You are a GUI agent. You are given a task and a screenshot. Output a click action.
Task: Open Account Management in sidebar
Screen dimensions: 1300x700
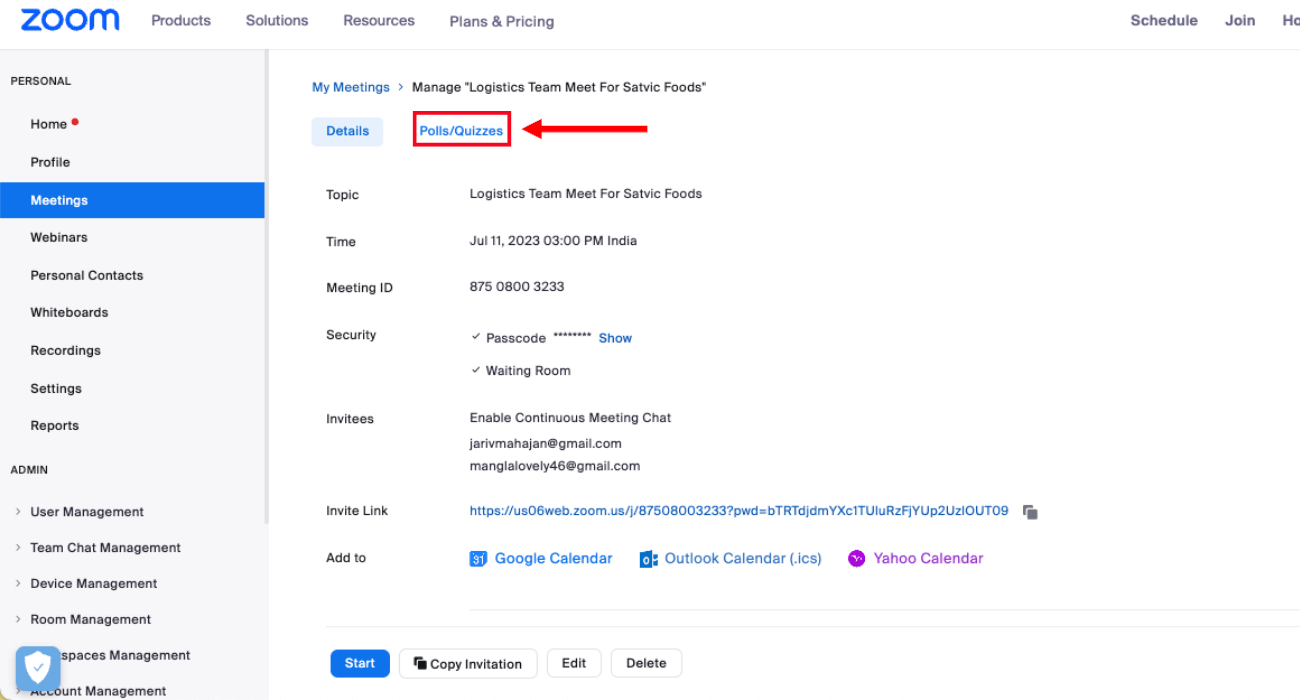point(98,691)
